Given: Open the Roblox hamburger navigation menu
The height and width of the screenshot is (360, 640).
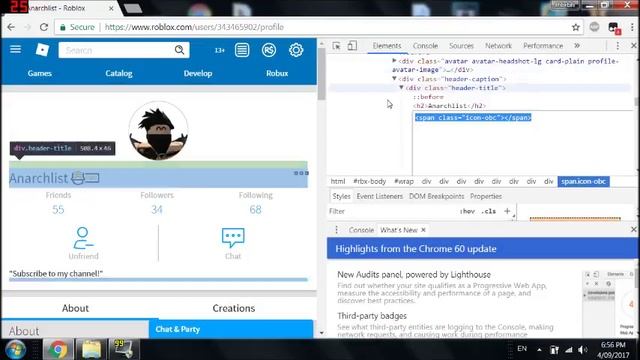Looking at the screenshot, I should click(16, 49).
